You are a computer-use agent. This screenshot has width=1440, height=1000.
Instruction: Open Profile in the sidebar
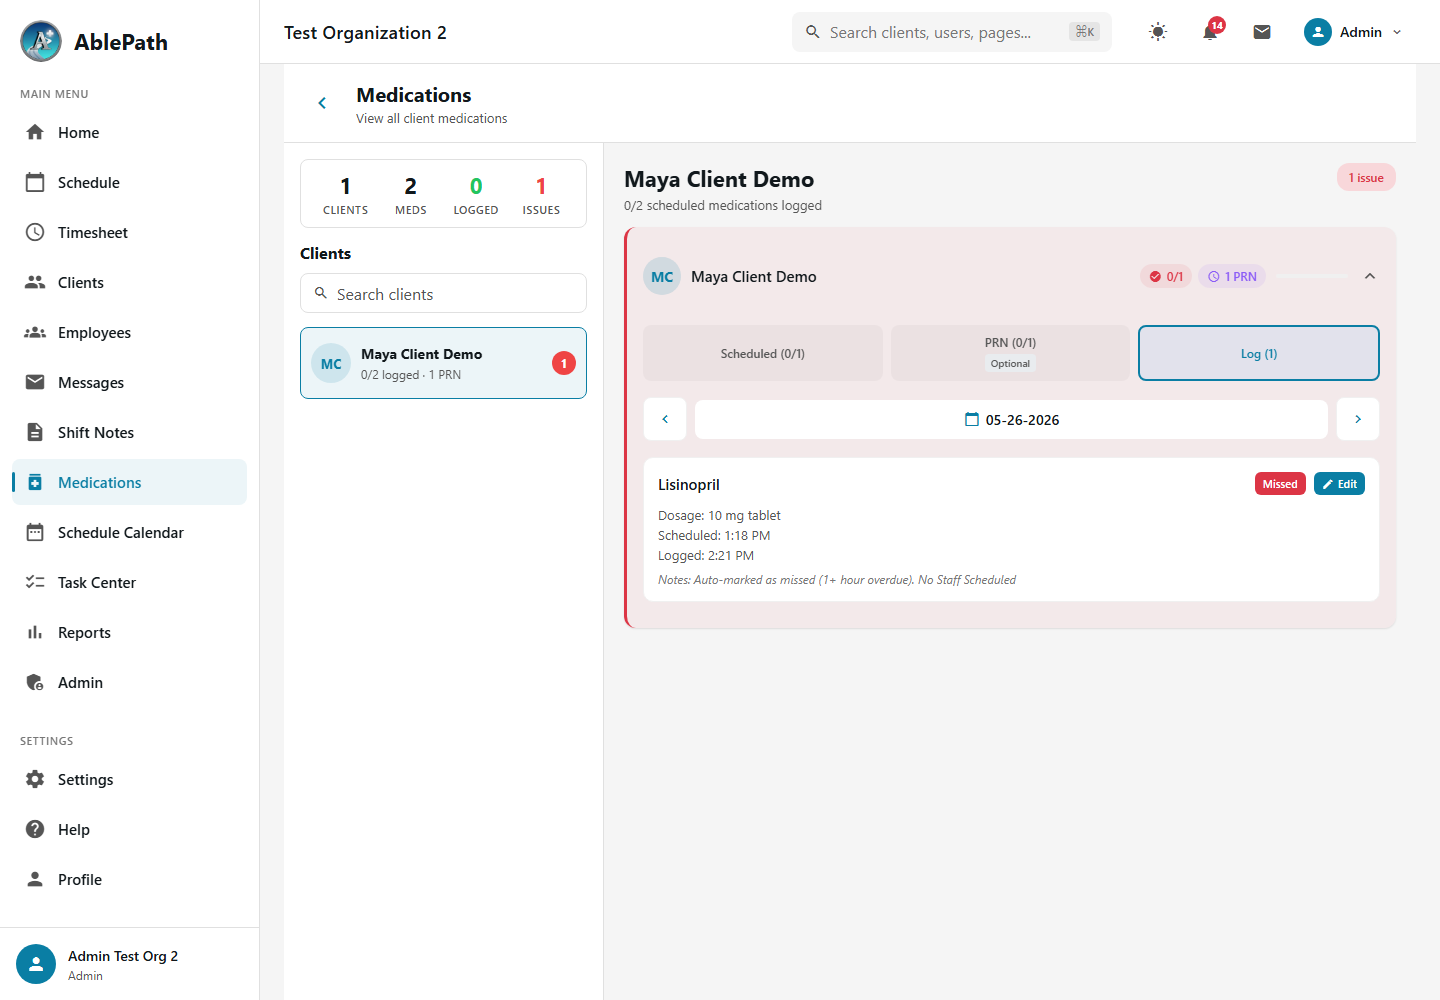point(129,879)
